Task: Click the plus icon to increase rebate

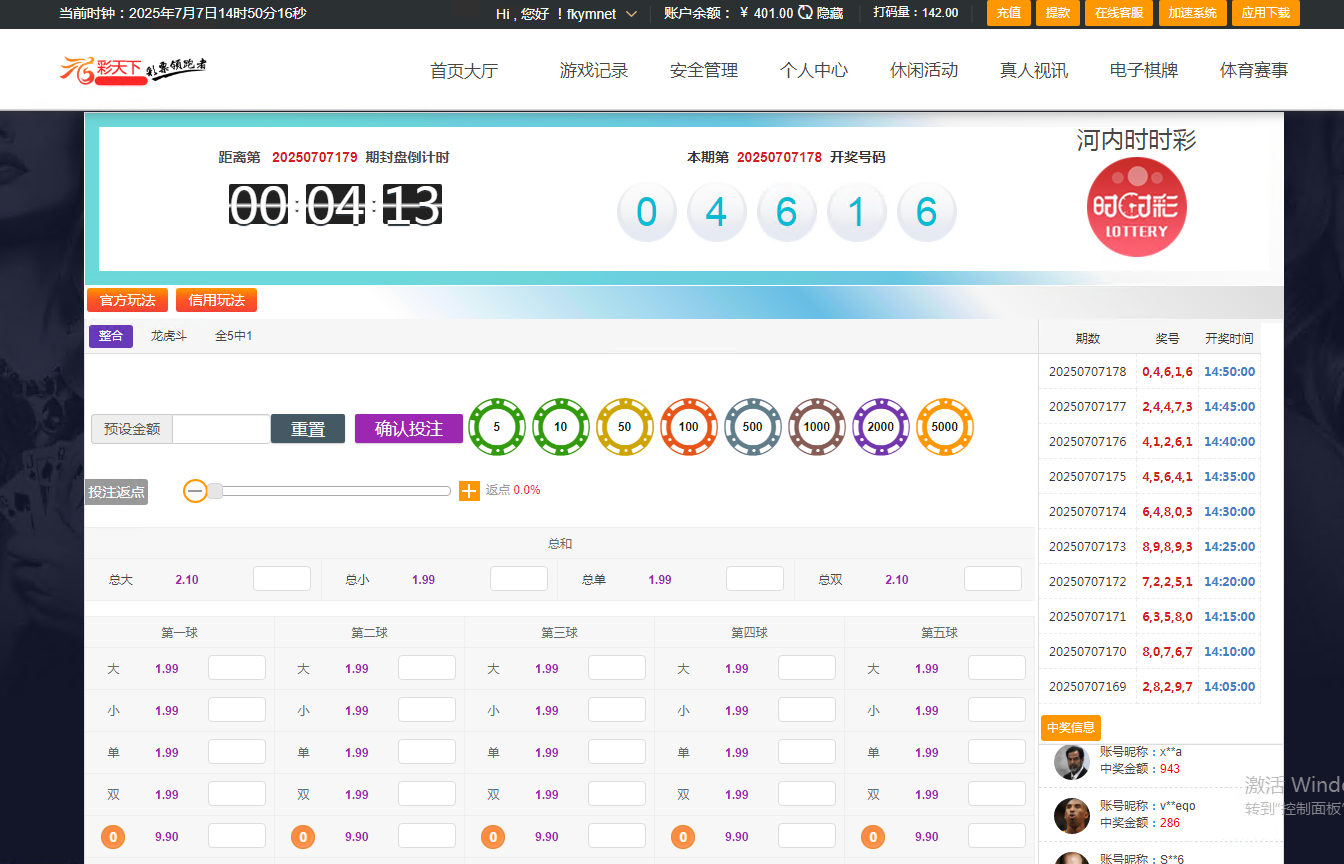Action: pyautogui.click(x=469, y=490)
